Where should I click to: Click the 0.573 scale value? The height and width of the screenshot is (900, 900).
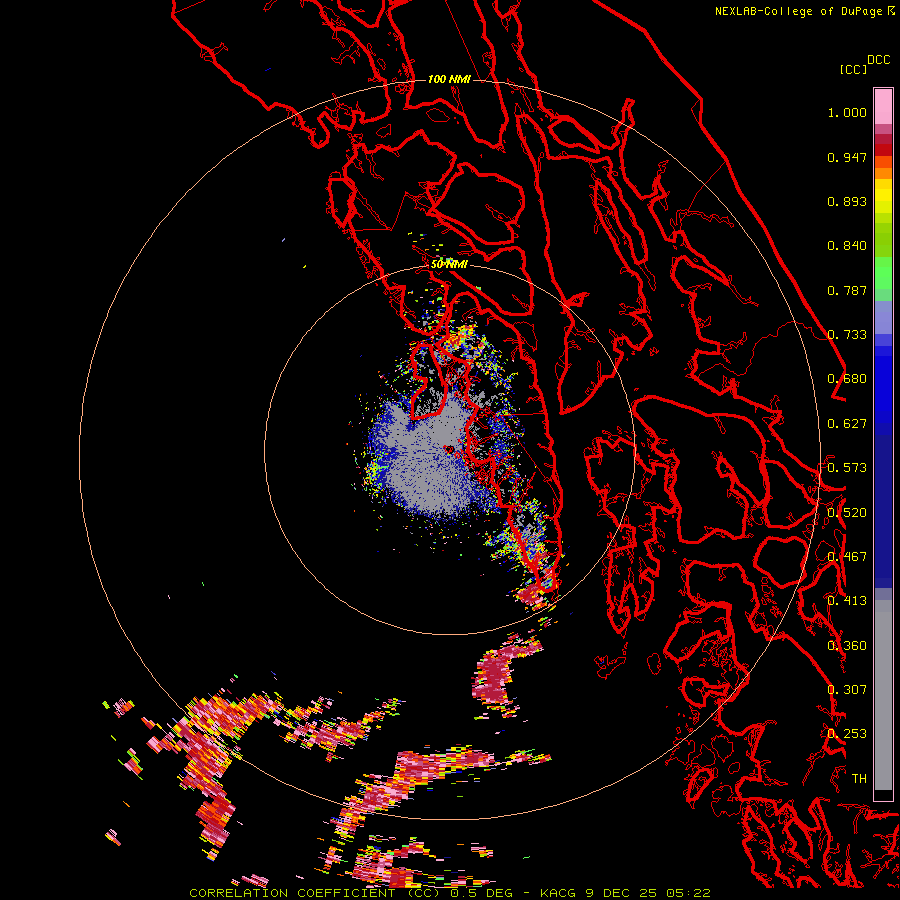pos(847,468)
